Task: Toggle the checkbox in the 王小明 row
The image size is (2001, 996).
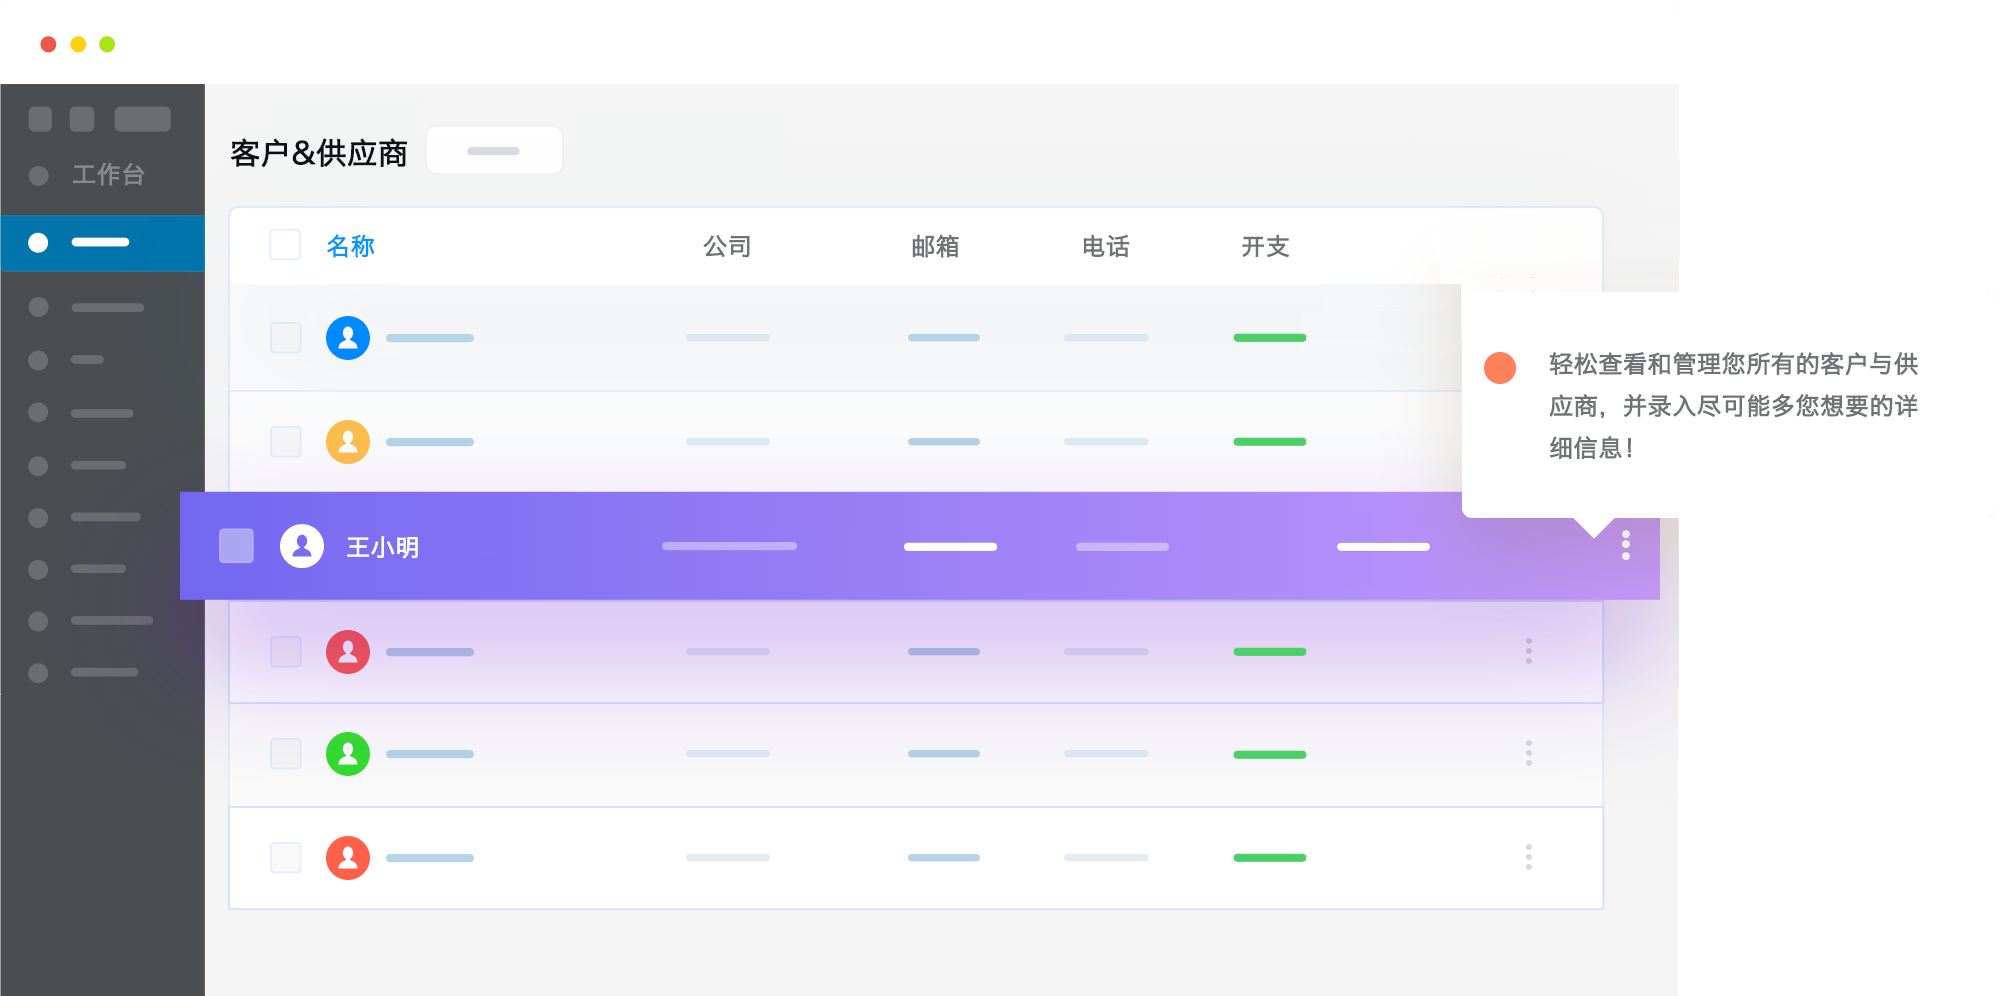Action: pyautogui.click(x=236, y=546)
